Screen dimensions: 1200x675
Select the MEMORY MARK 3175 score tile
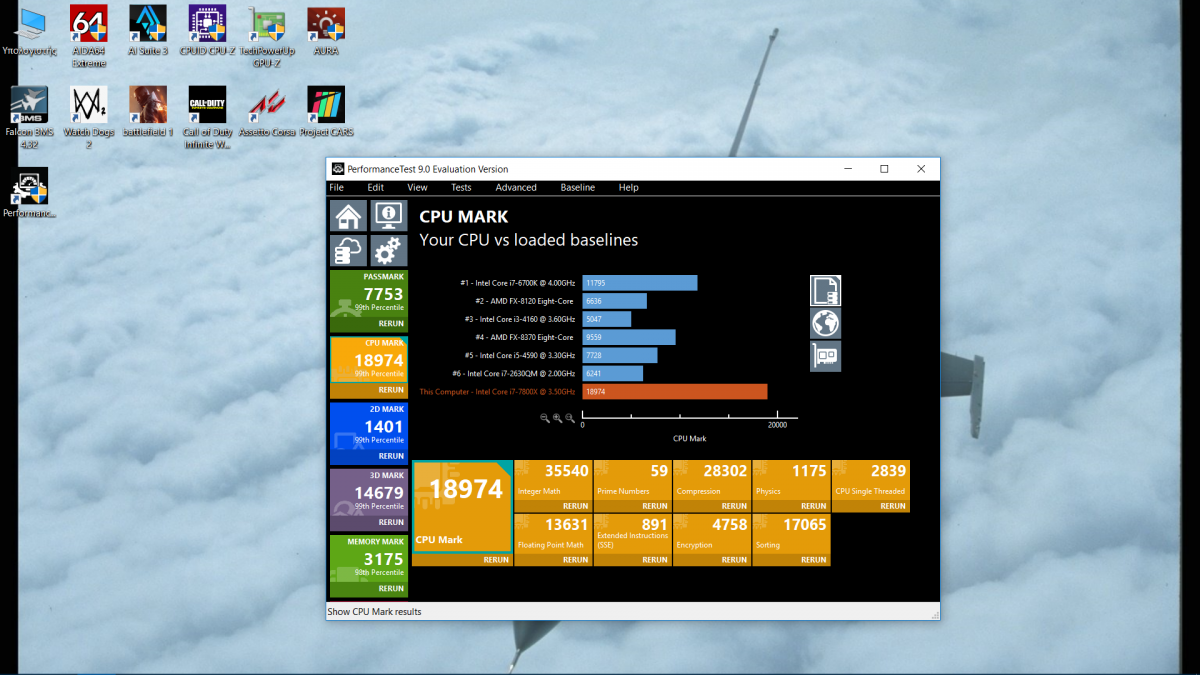pyautogui.click(x=369, y=558)
